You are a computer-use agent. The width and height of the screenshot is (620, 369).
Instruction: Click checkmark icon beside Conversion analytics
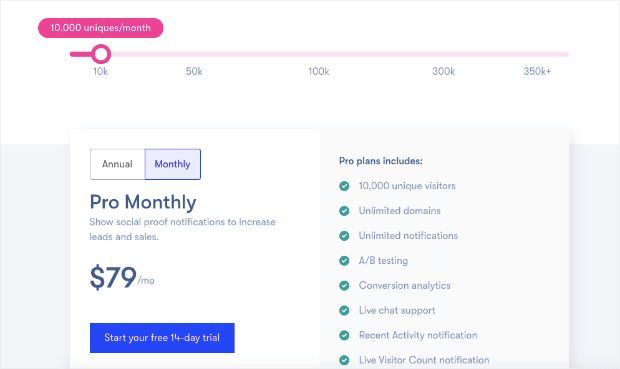click(344, 286)
